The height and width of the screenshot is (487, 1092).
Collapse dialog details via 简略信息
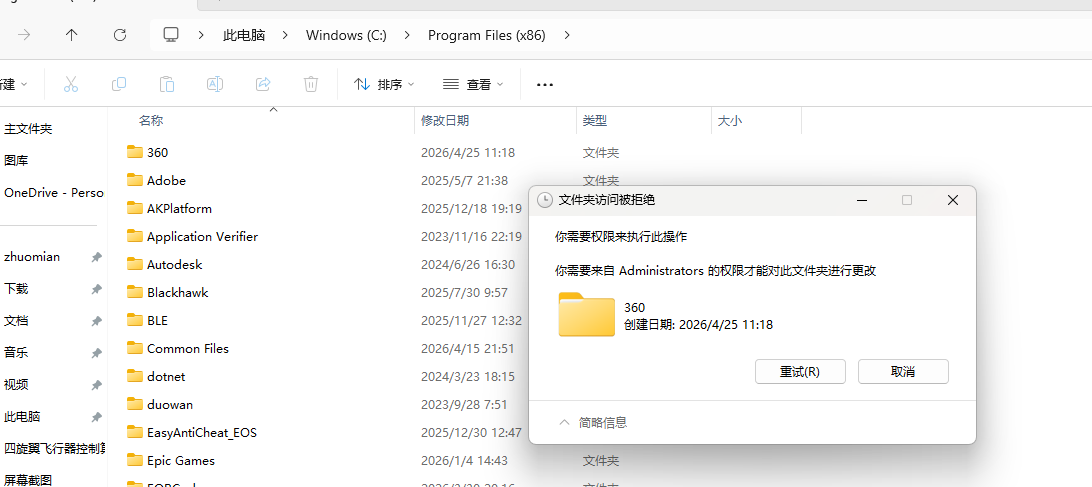tap(594, 422)
